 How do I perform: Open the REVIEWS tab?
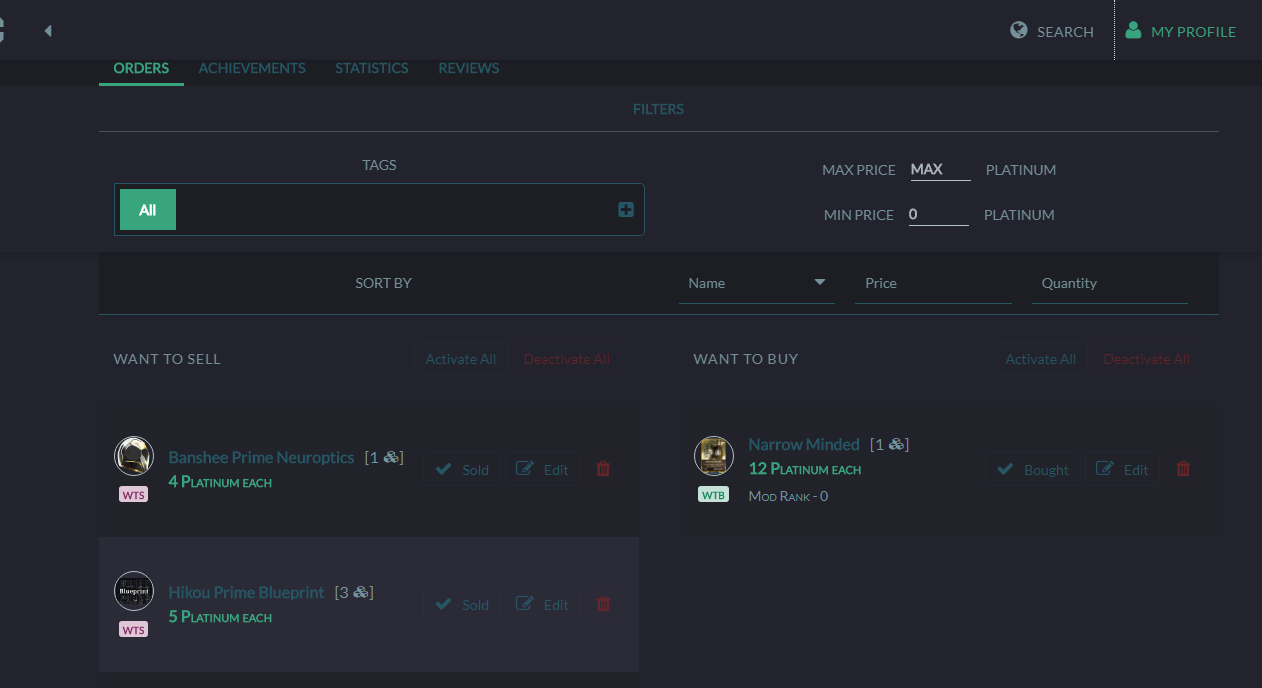(x=468, y=68)
